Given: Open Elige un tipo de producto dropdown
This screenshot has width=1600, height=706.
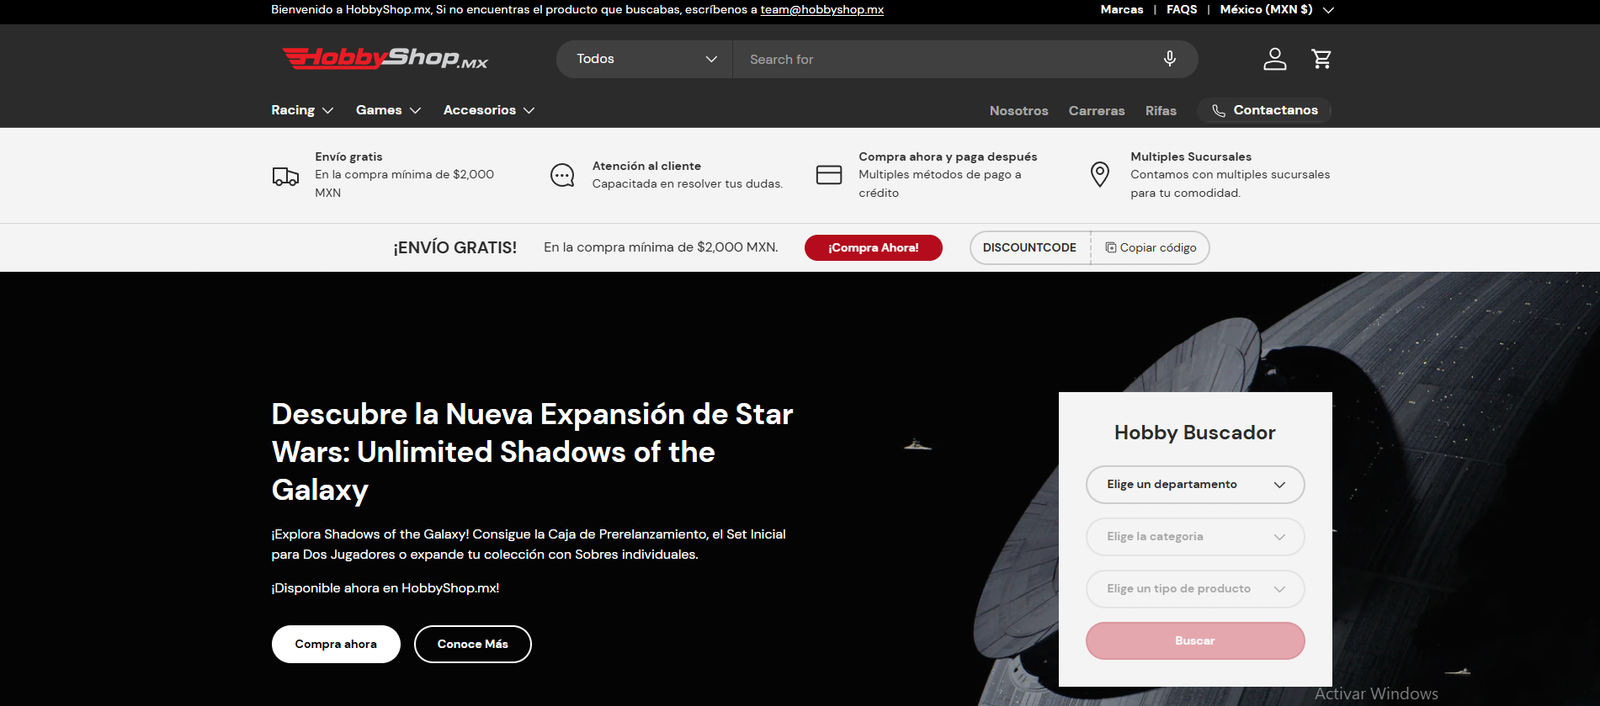Looking at the screenshot, I should [x=1195, y=589].
